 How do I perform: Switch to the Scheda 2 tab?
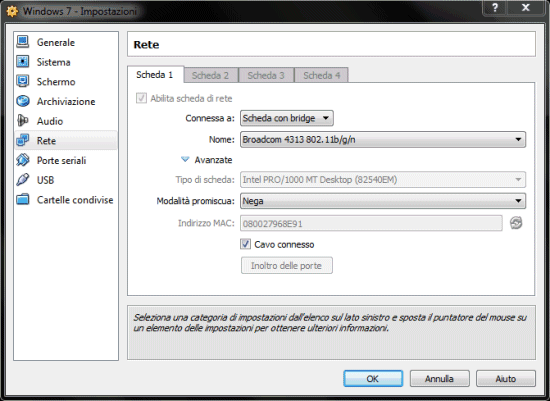(210, 75)
